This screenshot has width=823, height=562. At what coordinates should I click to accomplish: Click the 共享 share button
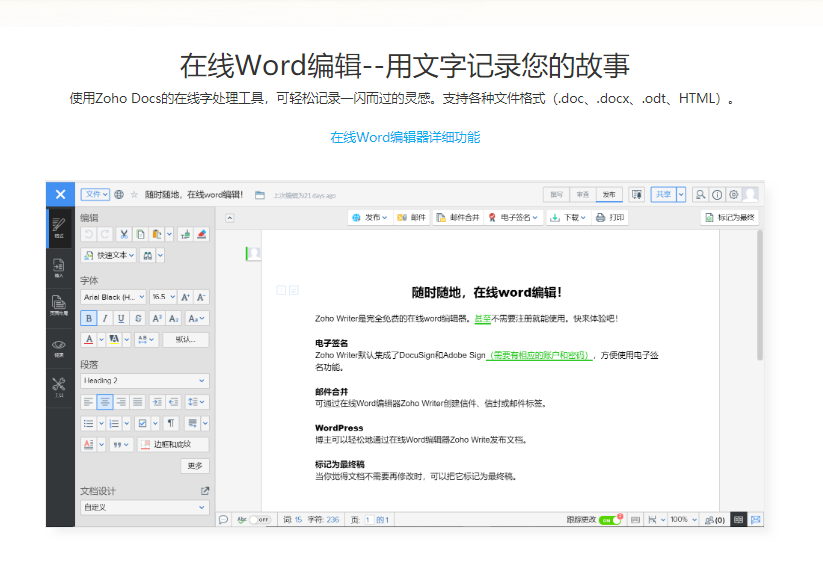point(663,195)
